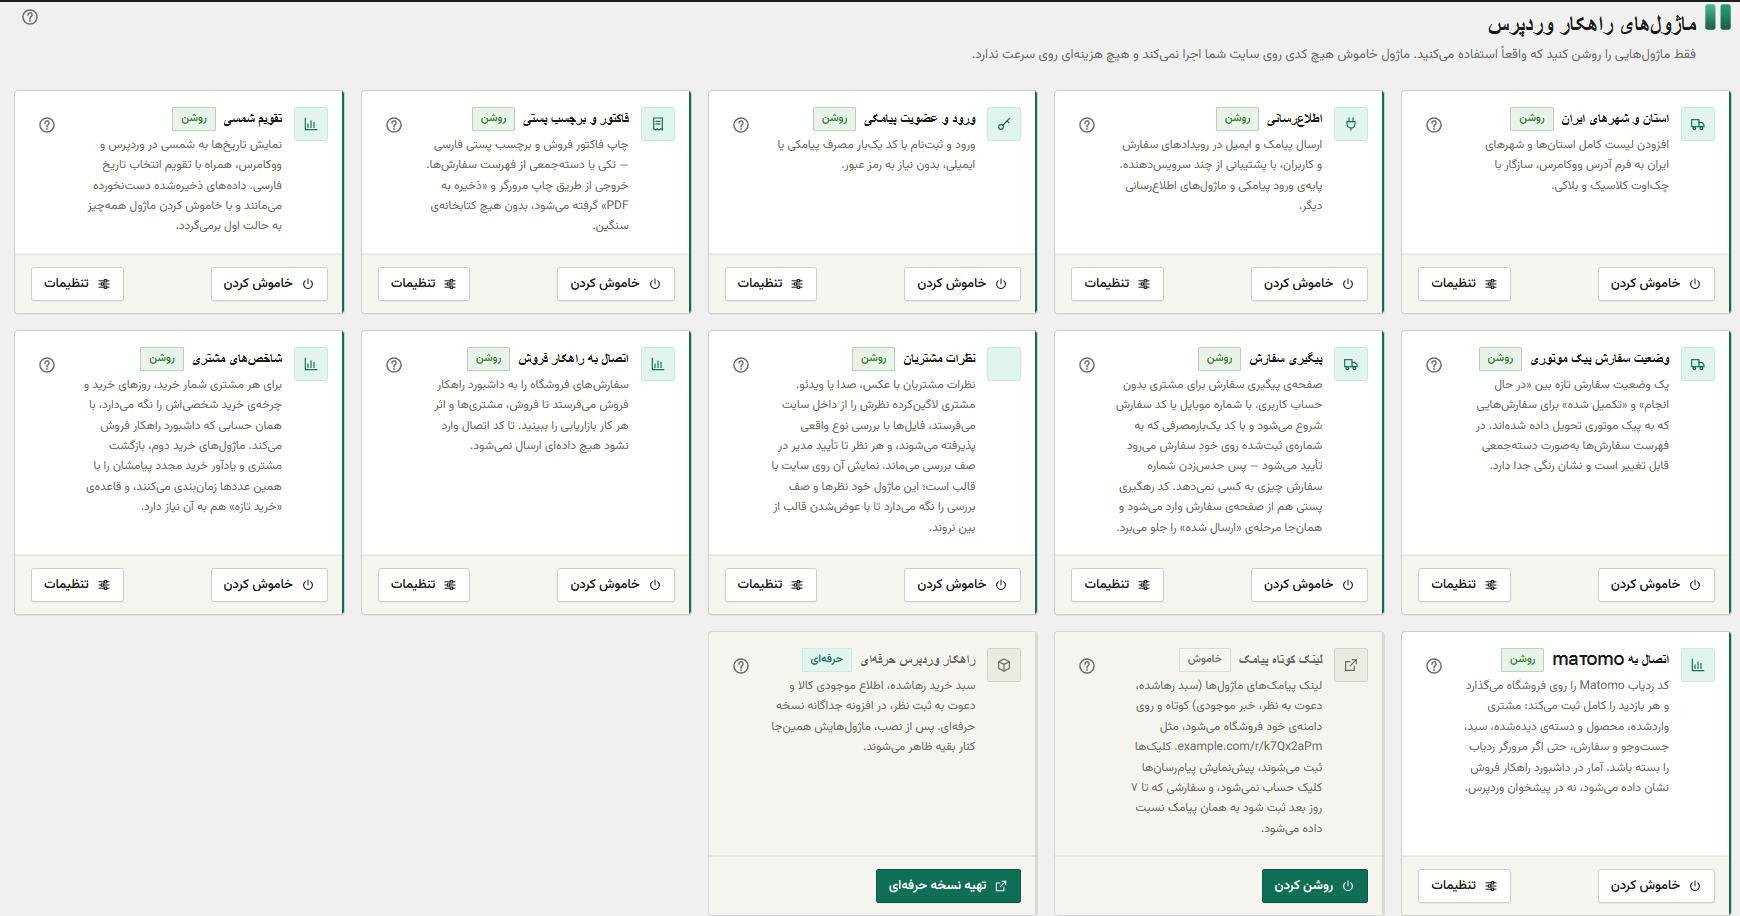1740x916 pixels.
Task: Open help for فاکتور و برچسب پستی
Action: 394,125
